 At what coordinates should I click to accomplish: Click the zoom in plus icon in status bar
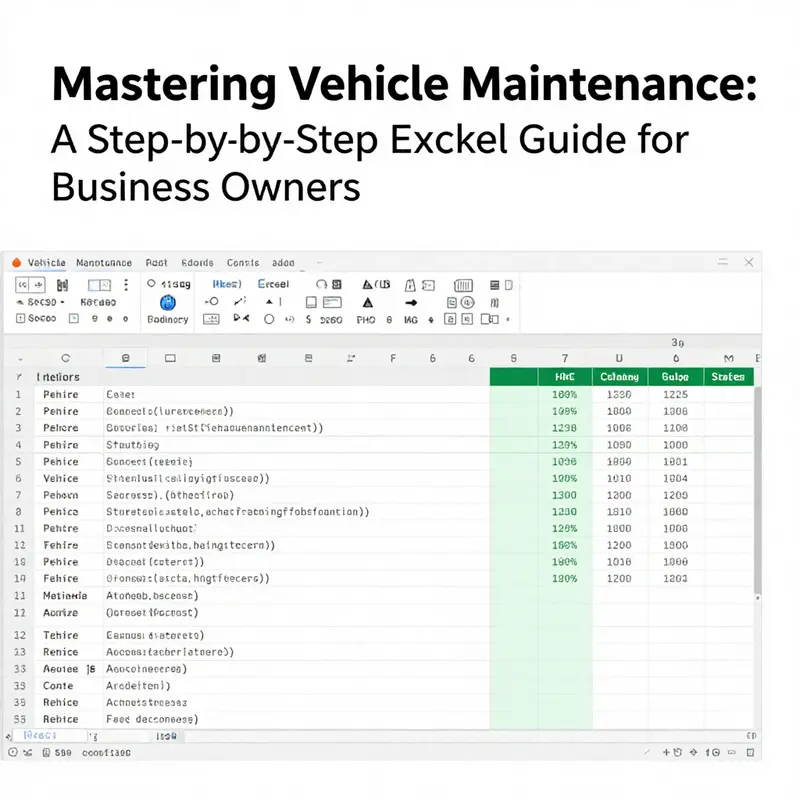click(x=666, y=752)
